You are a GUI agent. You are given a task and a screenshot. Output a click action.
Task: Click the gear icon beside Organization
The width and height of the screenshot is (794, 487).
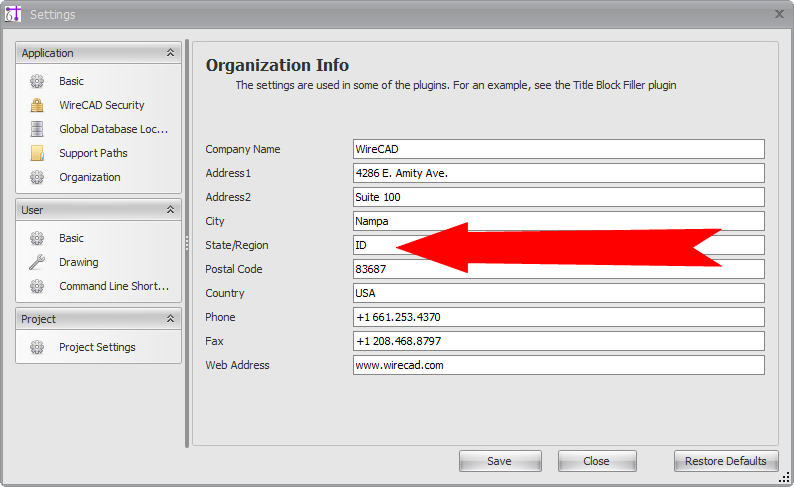37,177
